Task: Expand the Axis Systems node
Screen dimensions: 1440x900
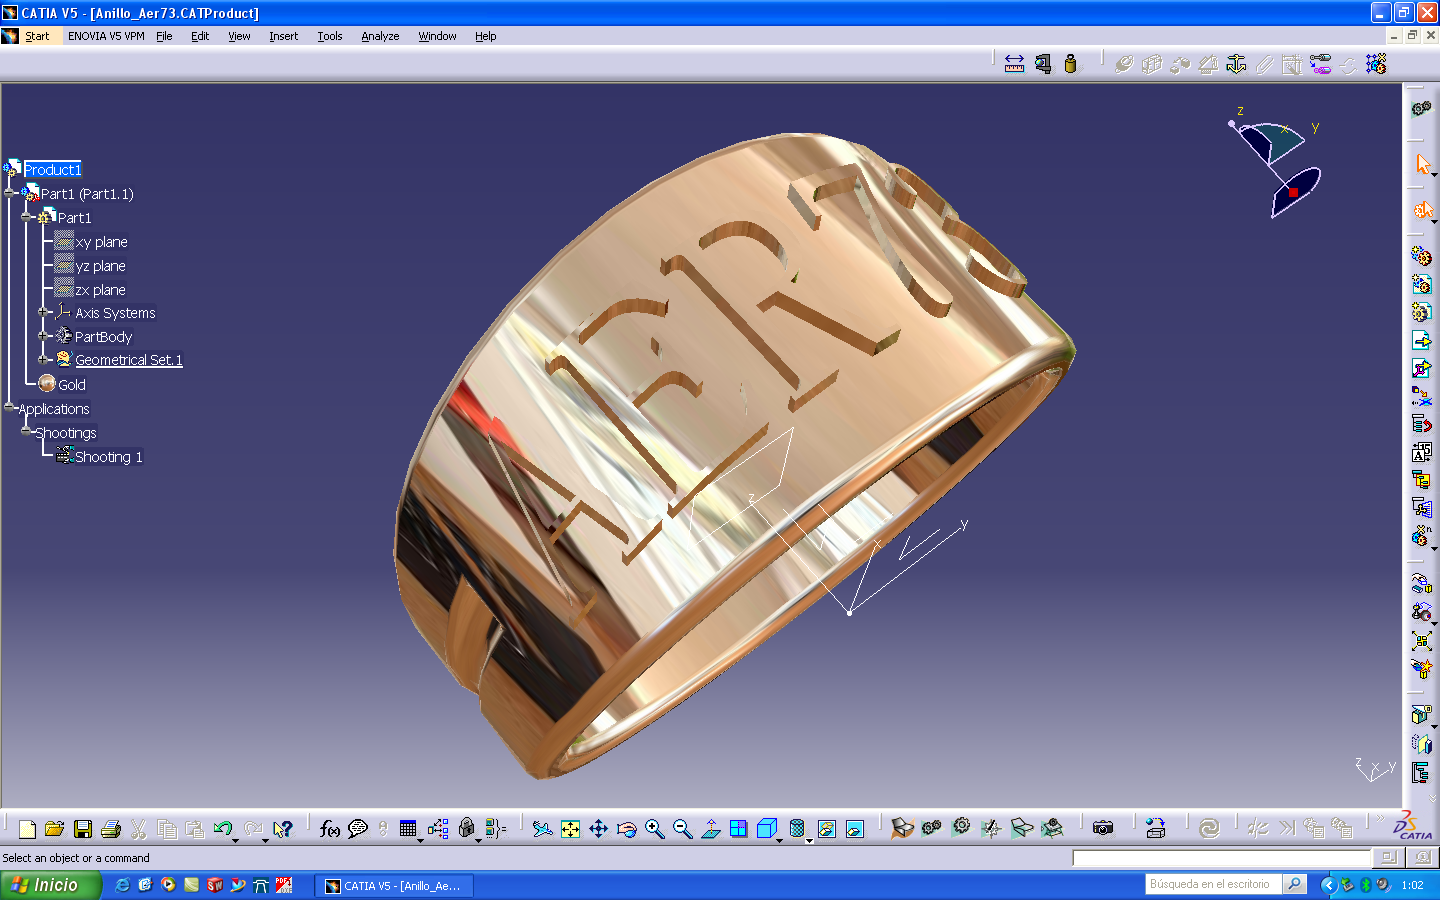Action: click(x=44, y=312)
